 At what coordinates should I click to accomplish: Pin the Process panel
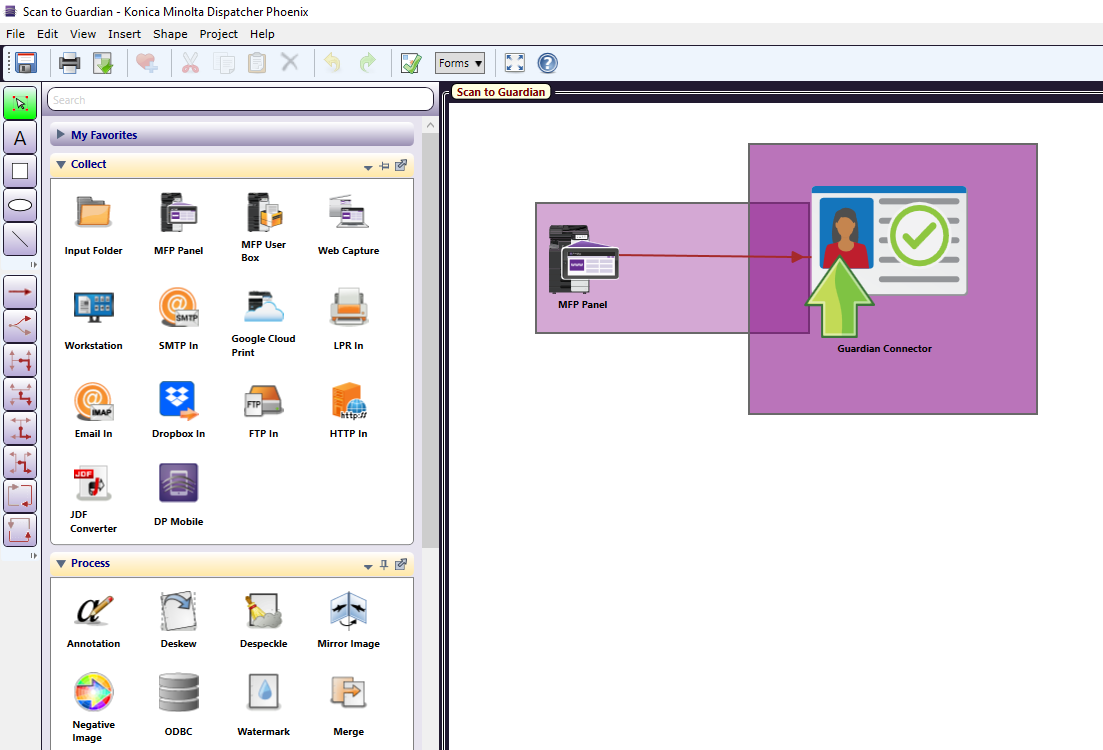pyautogui.click(x=384, y=565)
